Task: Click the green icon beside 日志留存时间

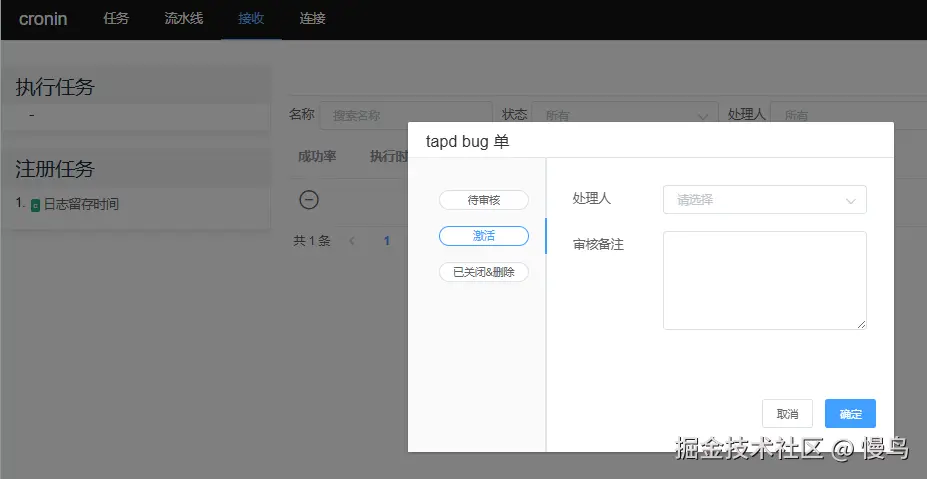Action: pos(35,205)
